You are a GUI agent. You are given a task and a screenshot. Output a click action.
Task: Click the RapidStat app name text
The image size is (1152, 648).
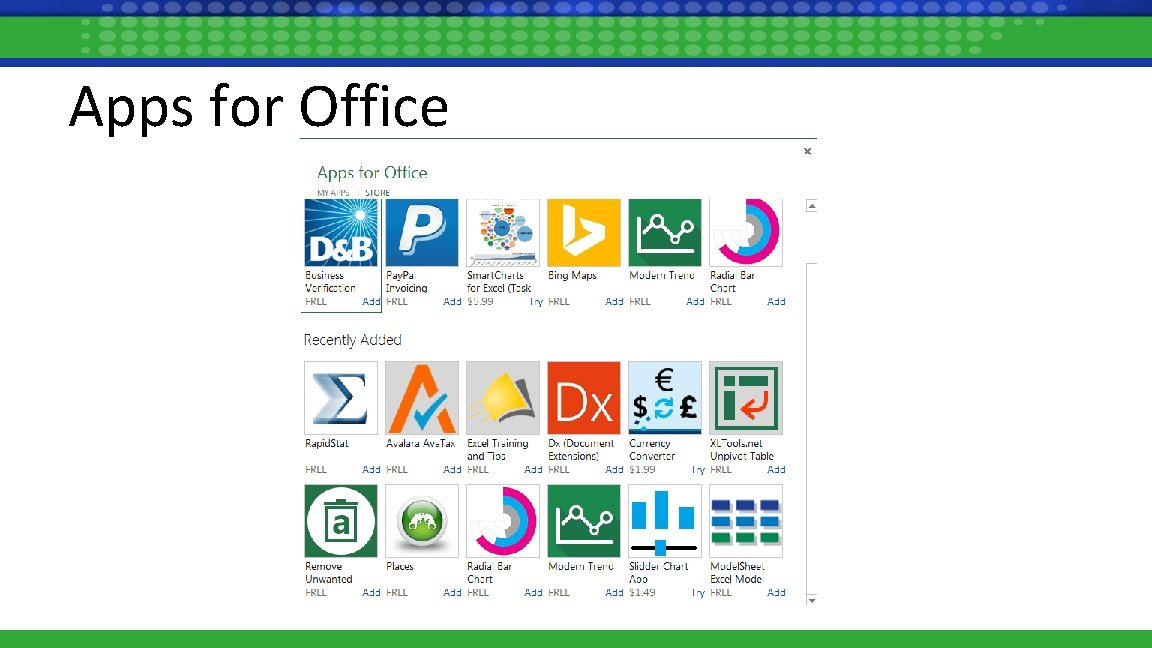(326, 444)
